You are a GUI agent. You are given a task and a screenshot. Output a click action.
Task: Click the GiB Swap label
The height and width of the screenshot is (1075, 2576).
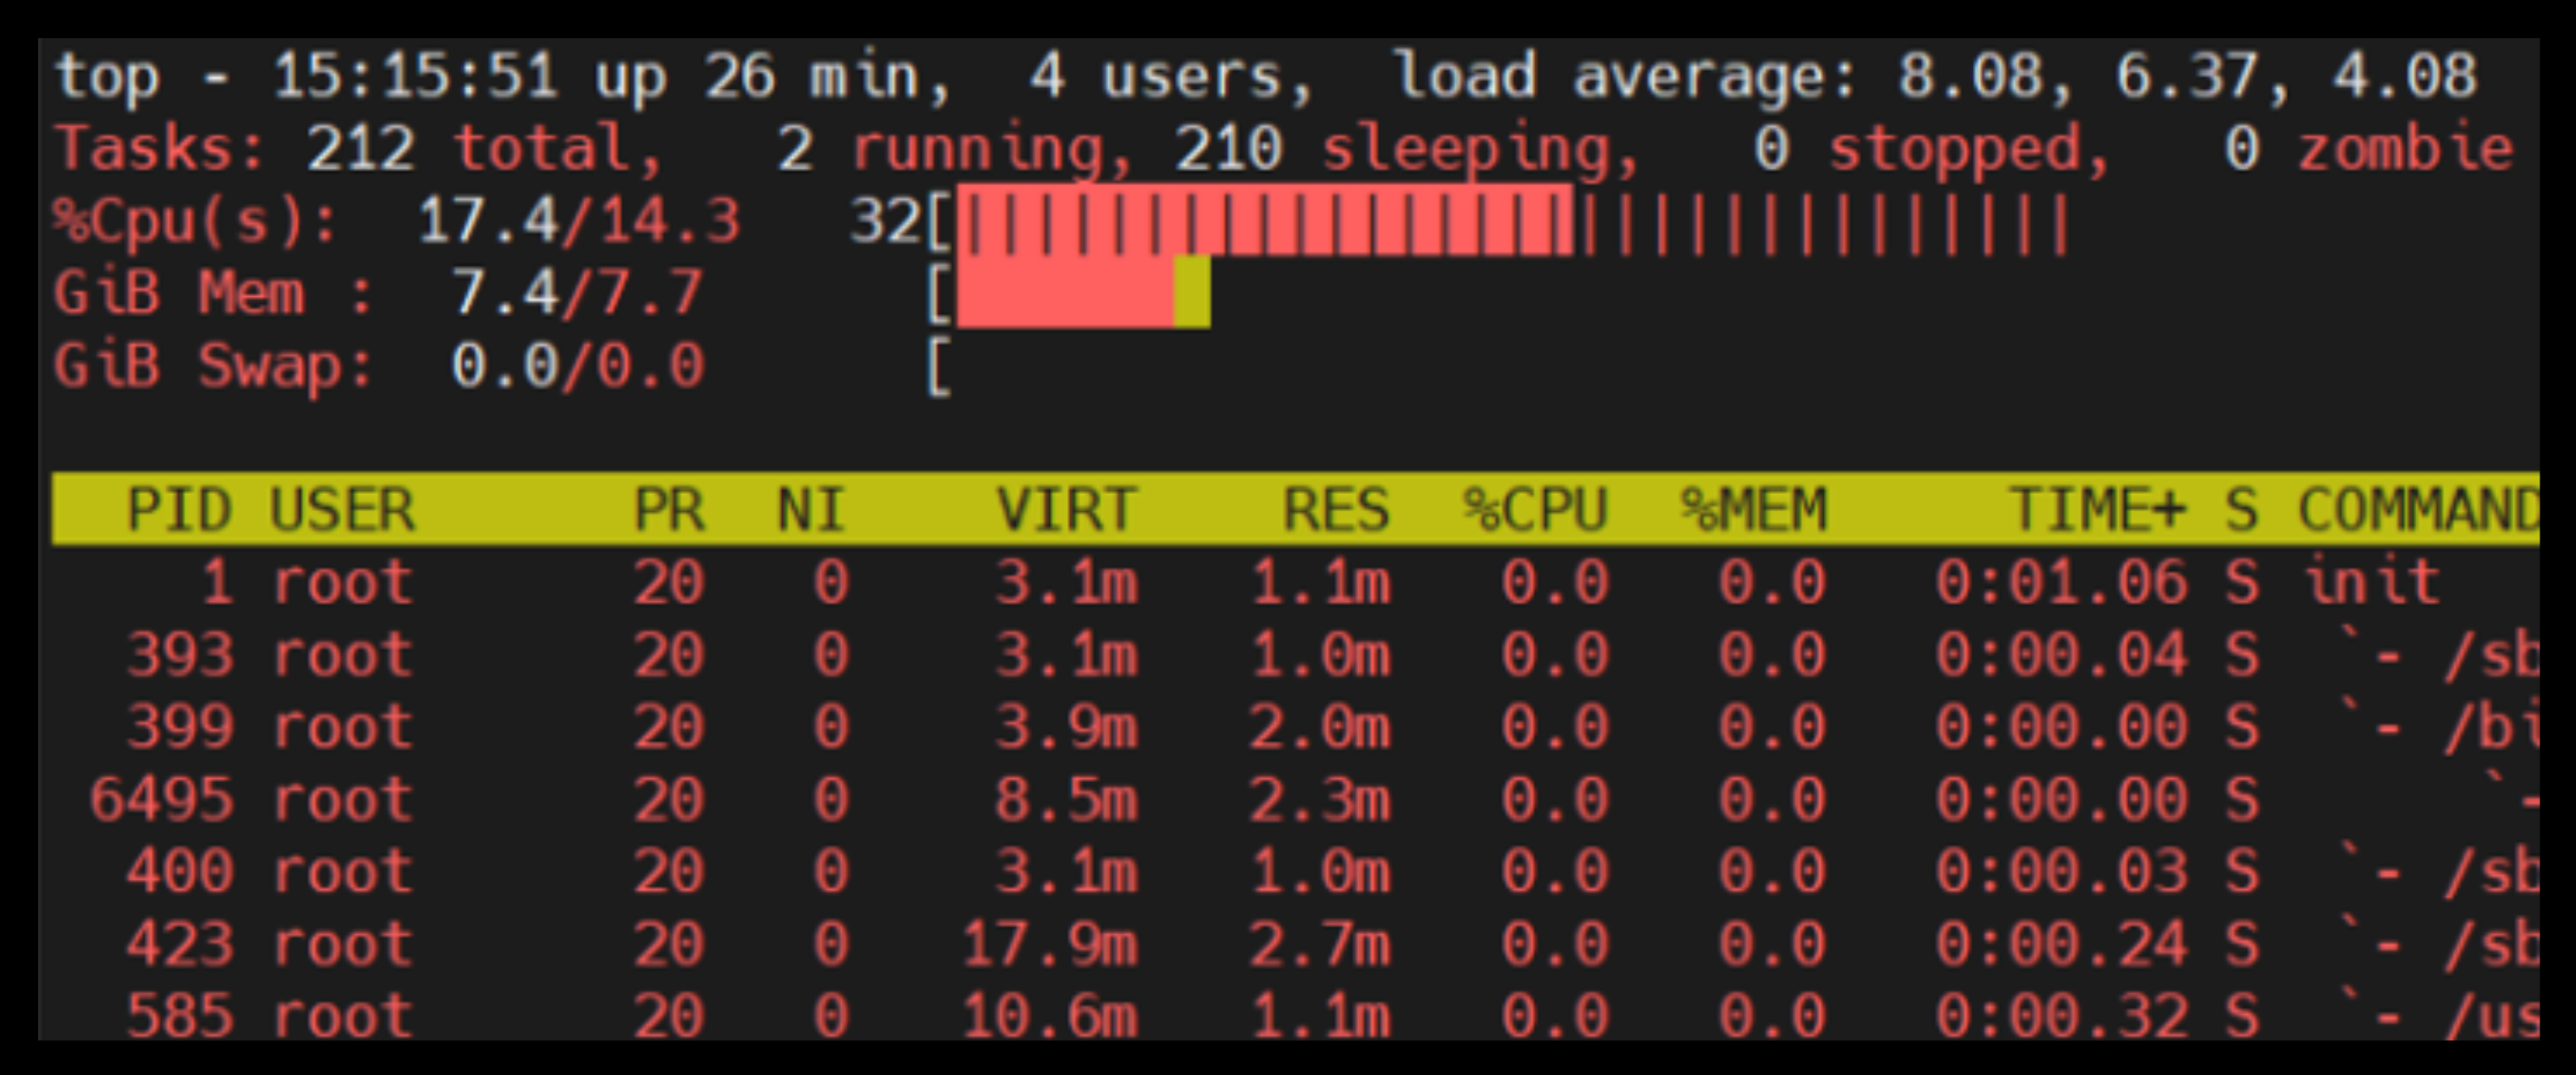click(x=212, y=365)
